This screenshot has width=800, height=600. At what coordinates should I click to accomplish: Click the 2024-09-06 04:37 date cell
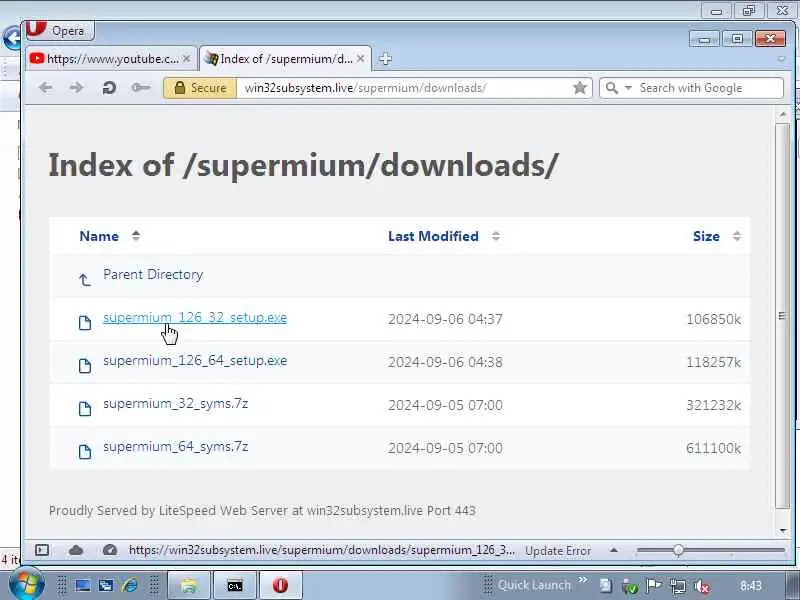445,319
